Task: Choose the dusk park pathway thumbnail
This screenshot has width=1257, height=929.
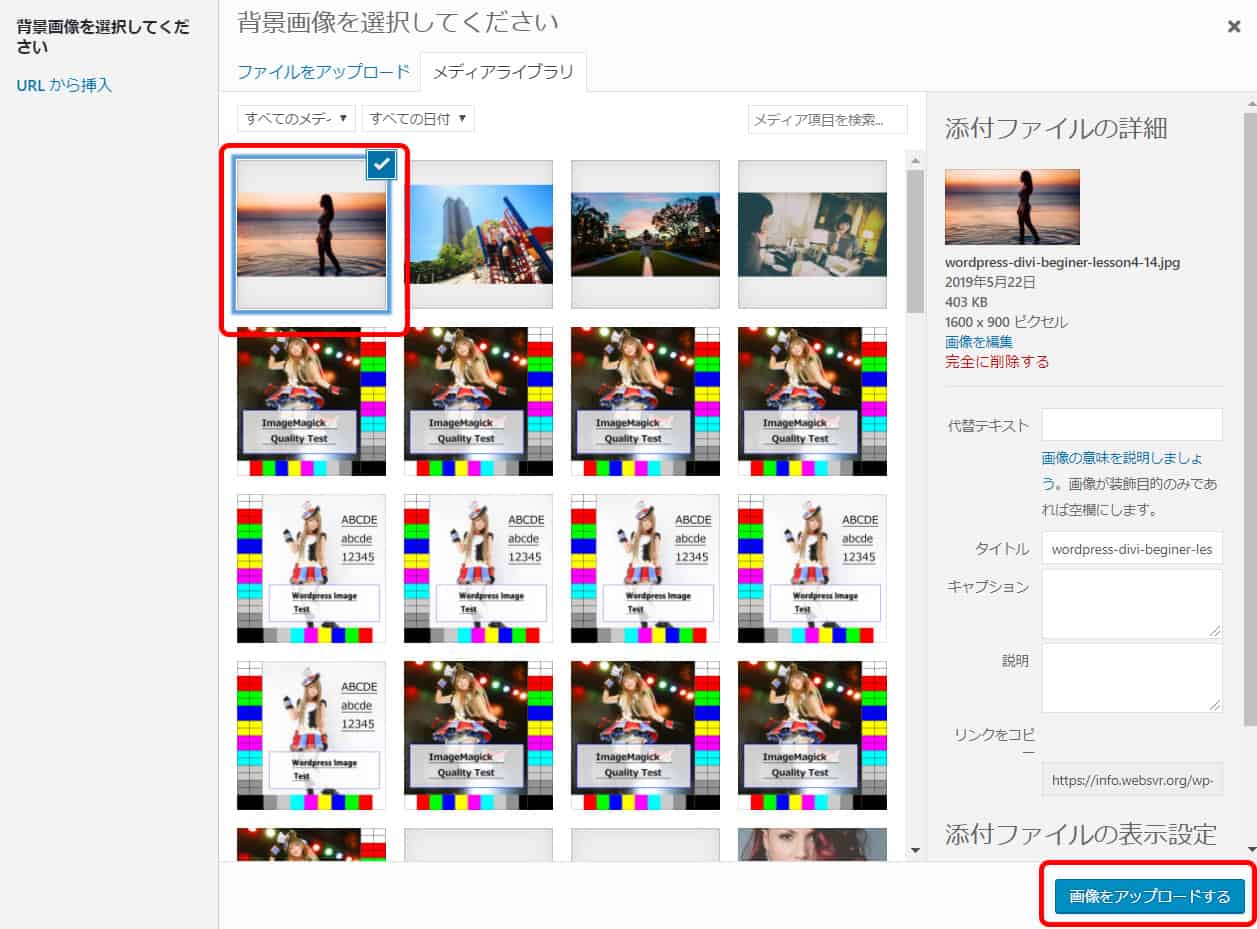Action: (x=645, y=235)
